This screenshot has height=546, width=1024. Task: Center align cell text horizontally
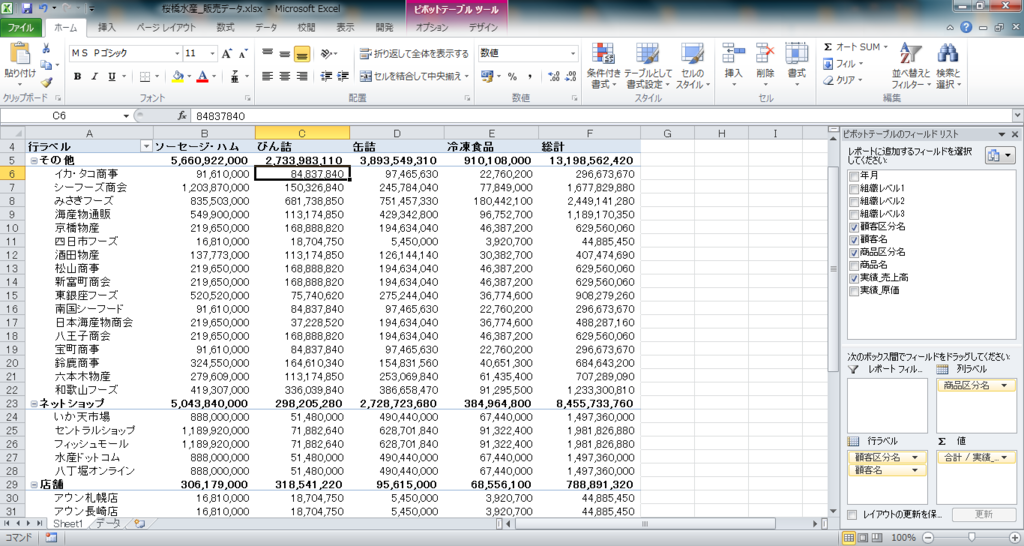pos(284,76)
